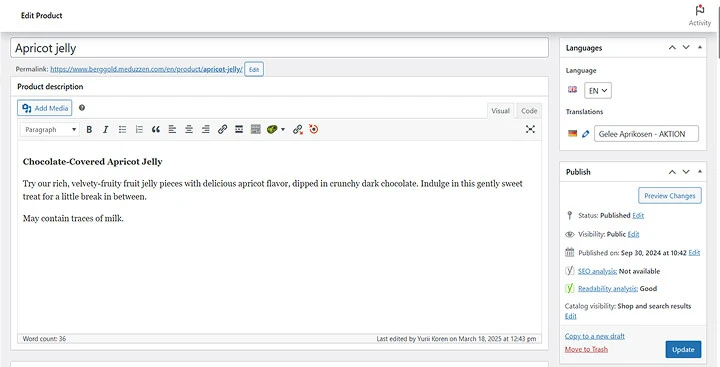
Task: Click the Apricot jelly title field
Action: (x=279, y=48)
